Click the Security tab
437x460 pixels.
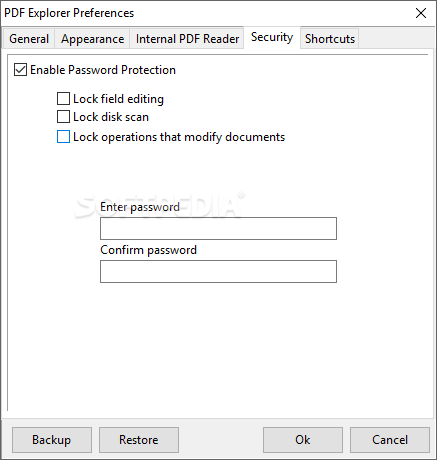coord(272,37)
